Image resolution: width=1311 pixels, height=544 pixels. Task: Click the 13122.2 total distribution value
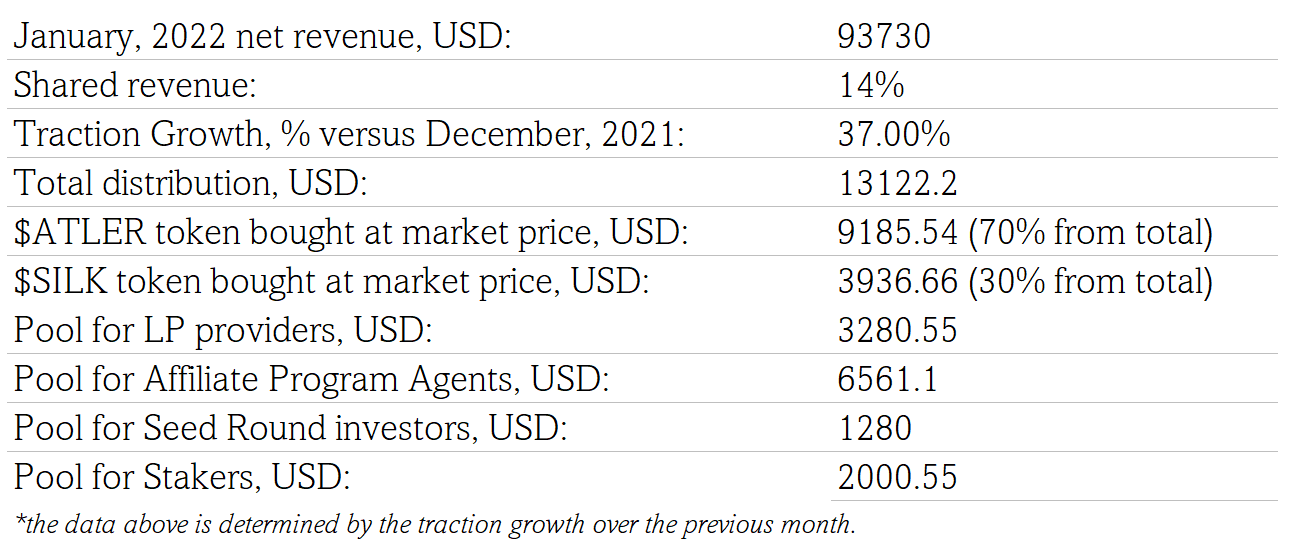(x=898, y=183)
